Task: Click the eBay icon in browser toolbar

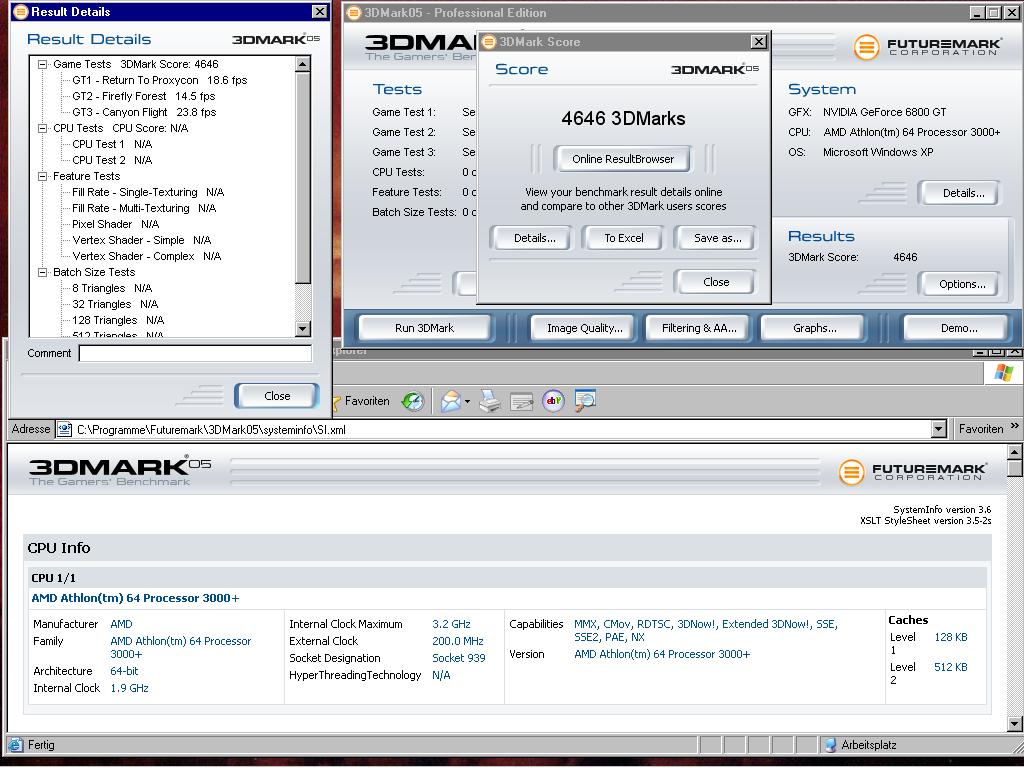Action: pyautogui.click(x=553, y=401)
